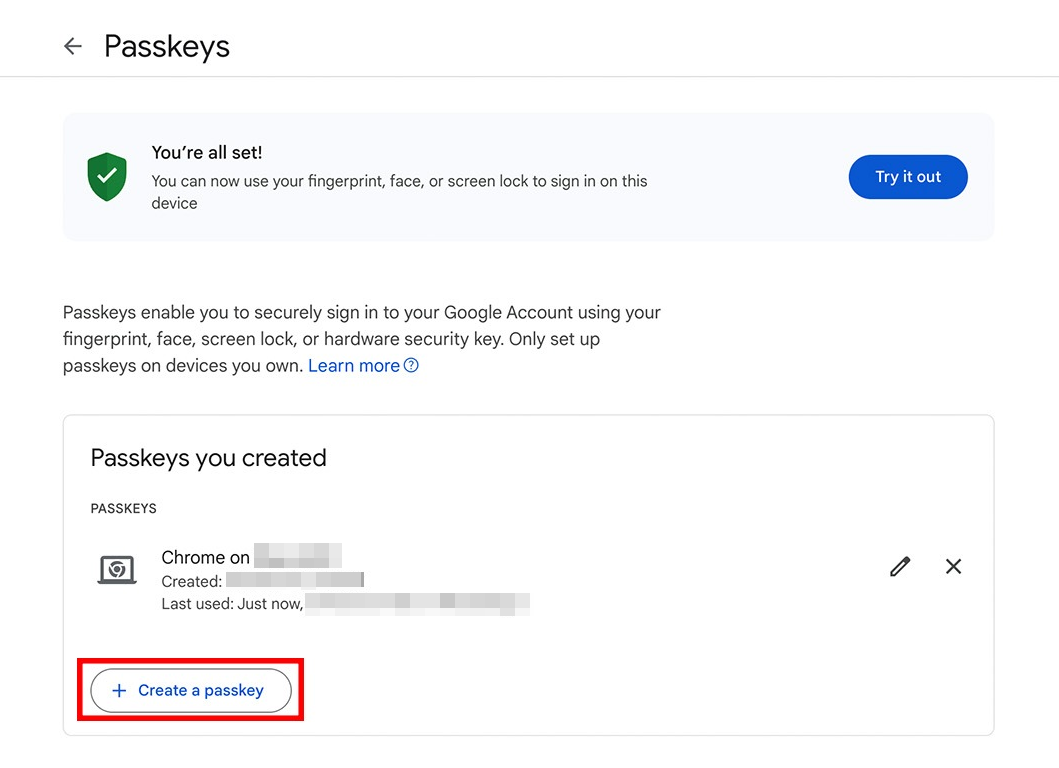1059x768 pixels.
Task: Click the Chrome laptop device icon
Action: (x=117, y=569)
